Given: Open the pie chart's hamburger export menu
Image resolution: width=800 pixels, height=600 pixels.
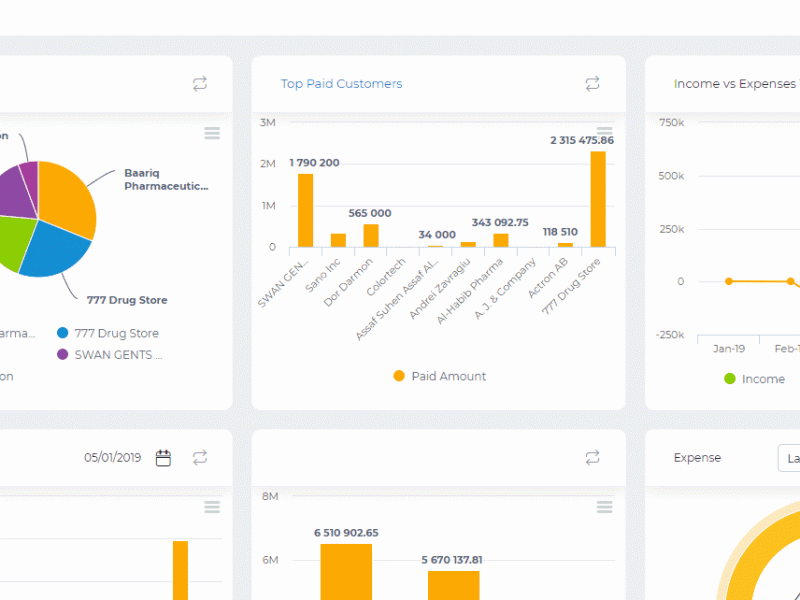Looking at the screenshot, I should [x=212, y=133].
